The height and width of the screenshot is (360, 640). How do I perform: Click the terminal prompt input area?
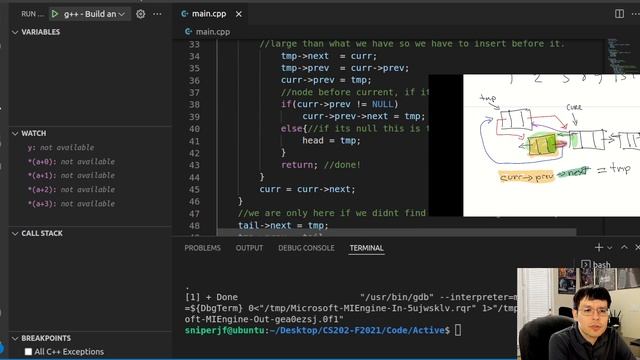458,330
